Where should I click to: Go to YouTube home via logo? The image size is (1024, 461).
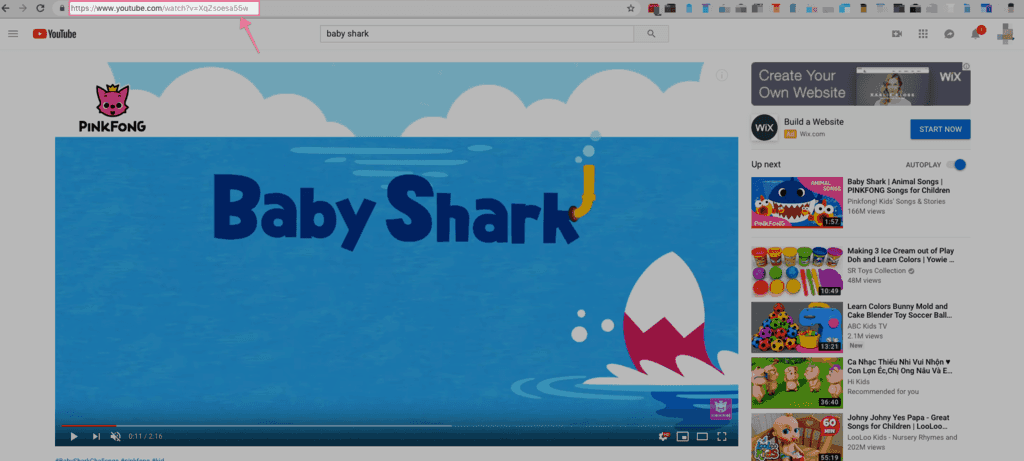pos(55,34)
